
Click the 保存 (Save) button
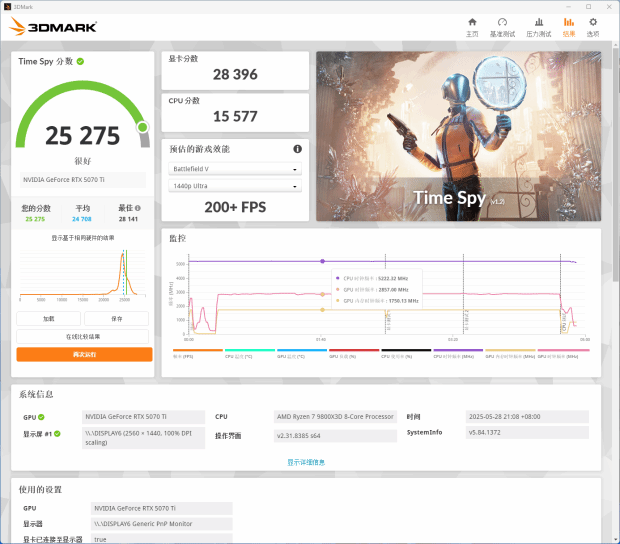117,319
